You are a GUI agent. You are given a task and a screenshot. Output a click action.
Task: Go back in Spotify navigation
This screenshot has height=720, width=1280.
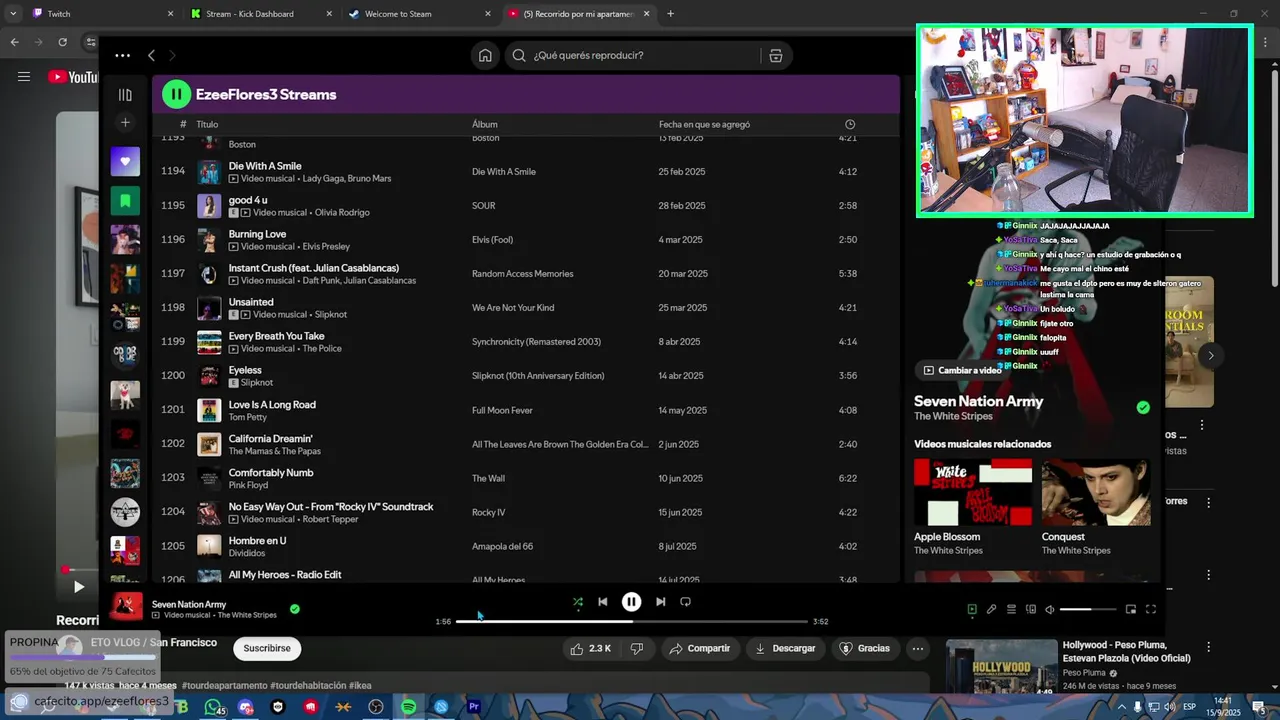[151, 56]
